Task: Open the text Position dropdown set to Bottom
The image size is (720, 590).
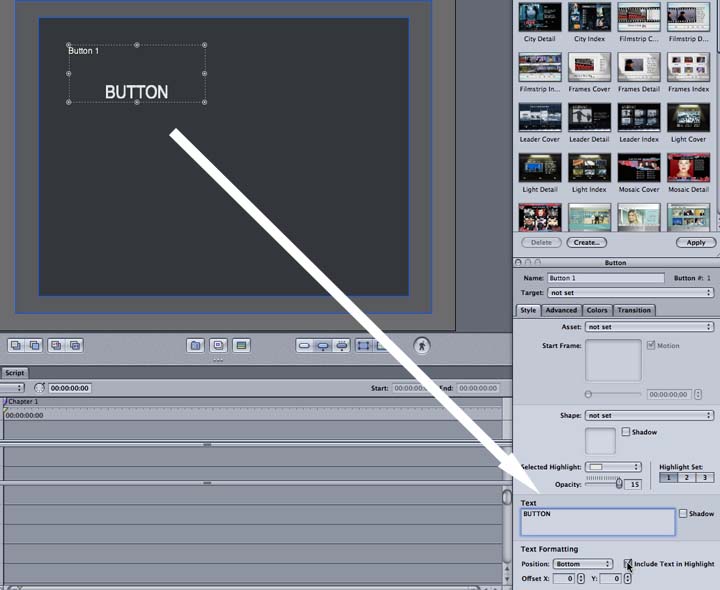Action: (583, 564)
